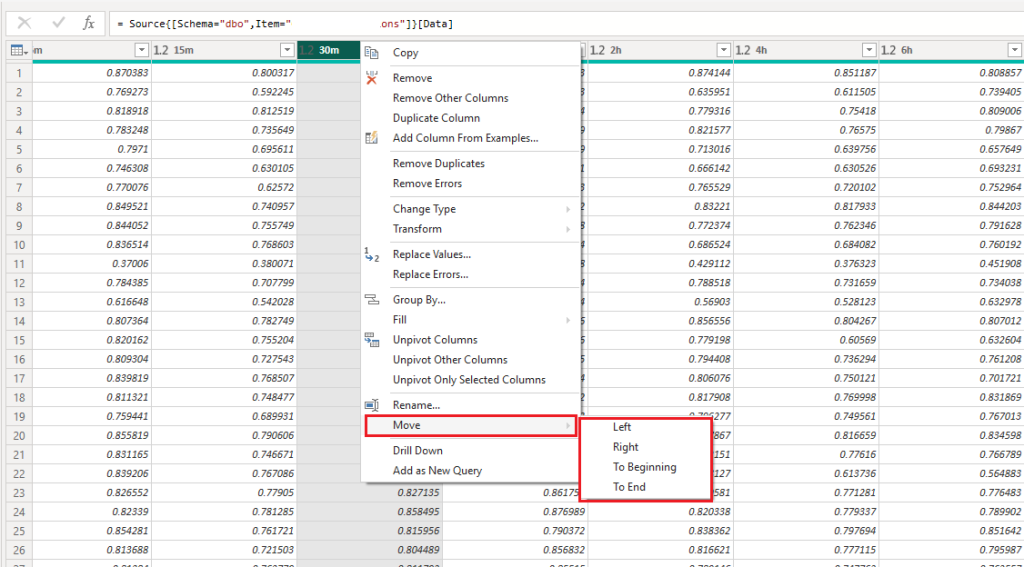
Task: Select row number 26
Action: 20,550
